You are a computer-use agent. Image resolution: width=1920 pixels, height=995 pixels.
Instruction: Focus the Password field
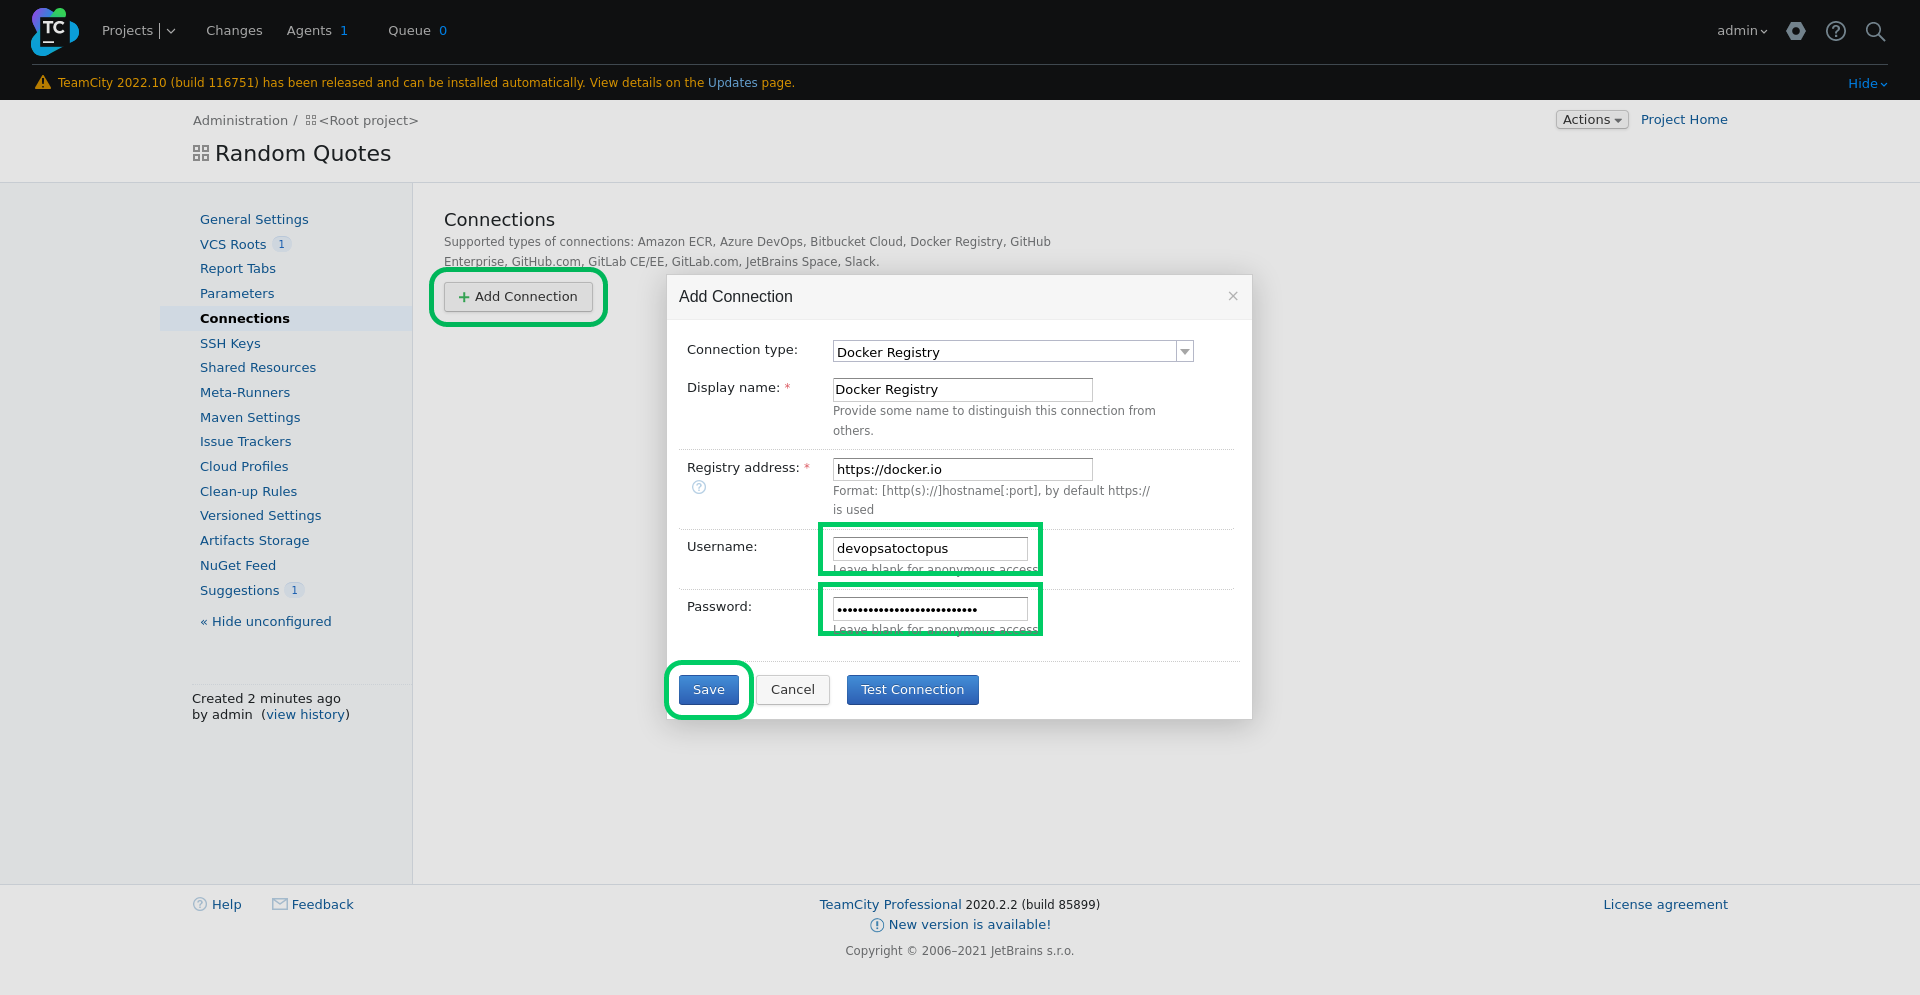930,608
